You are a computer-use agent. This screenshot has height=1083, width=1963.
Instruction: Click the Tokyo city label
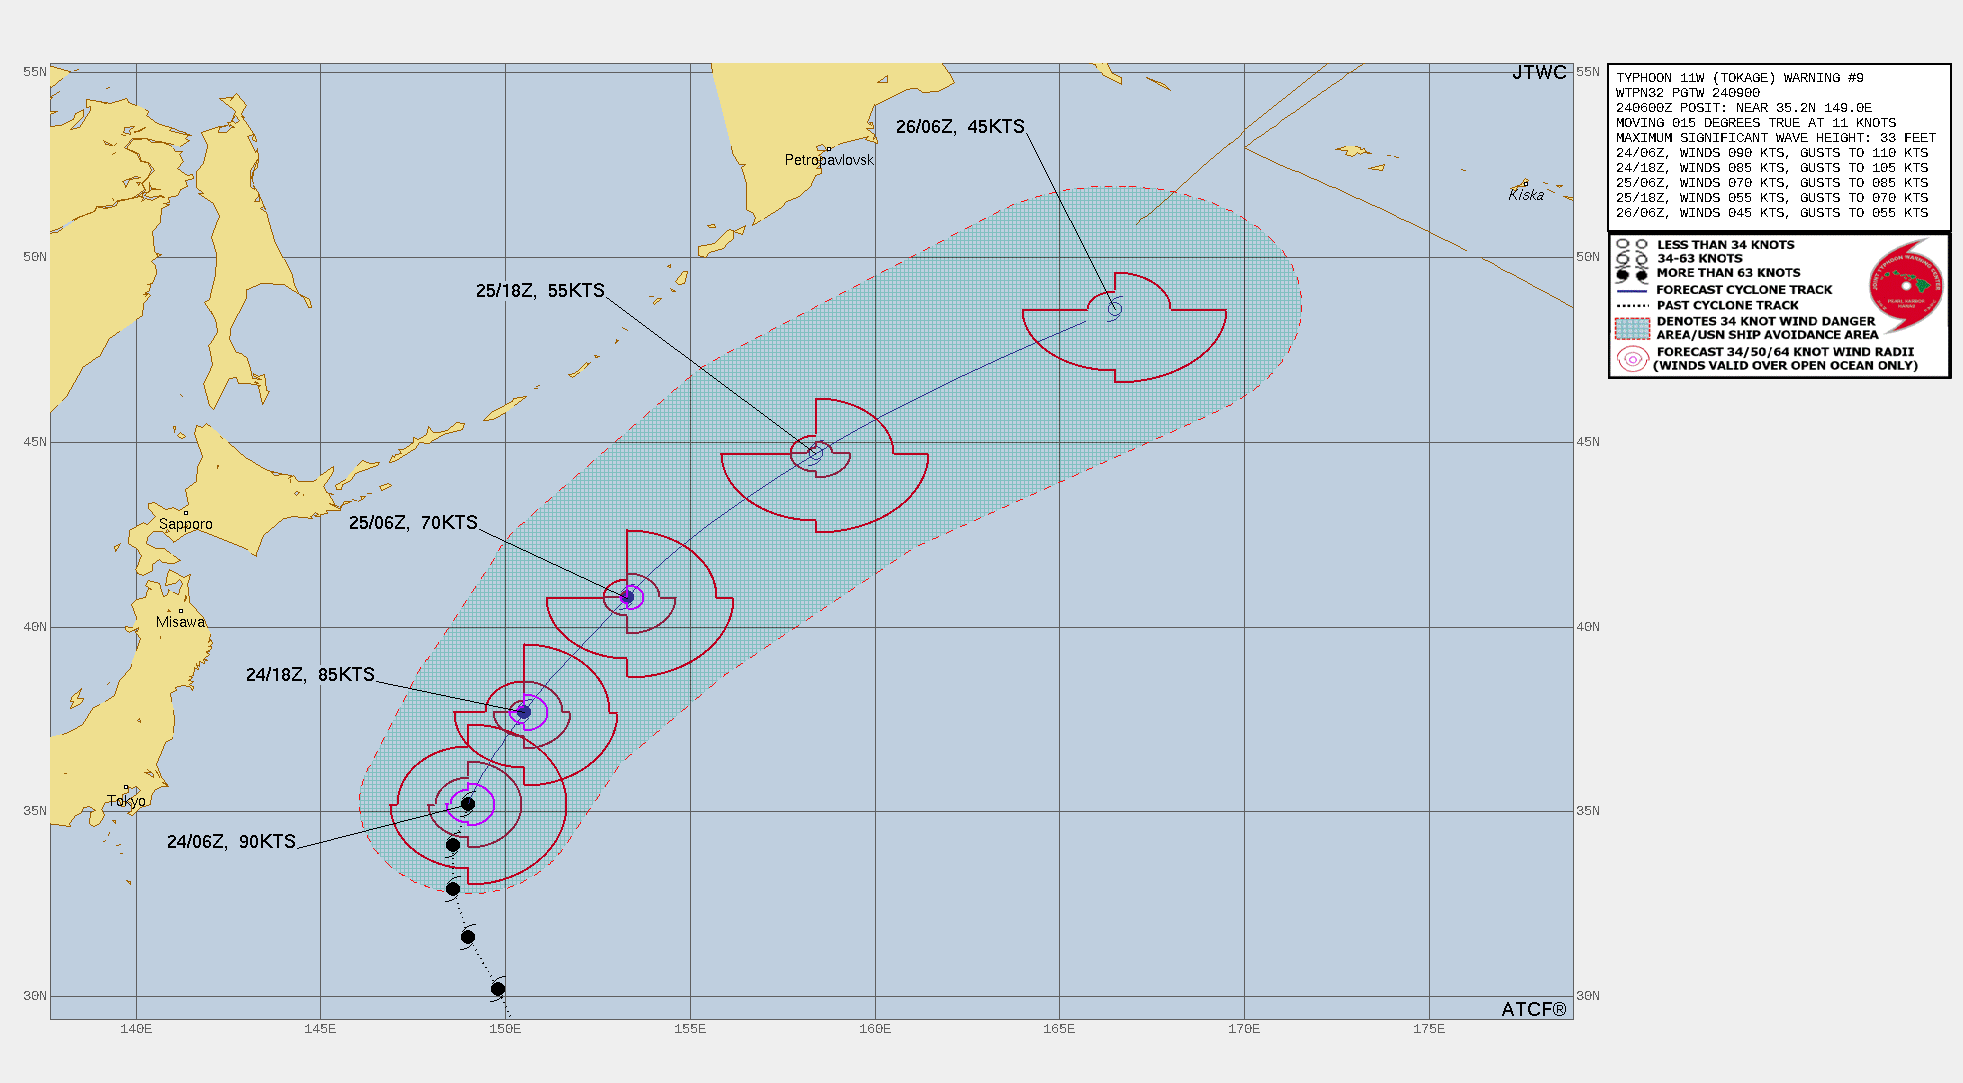(127, 801)
